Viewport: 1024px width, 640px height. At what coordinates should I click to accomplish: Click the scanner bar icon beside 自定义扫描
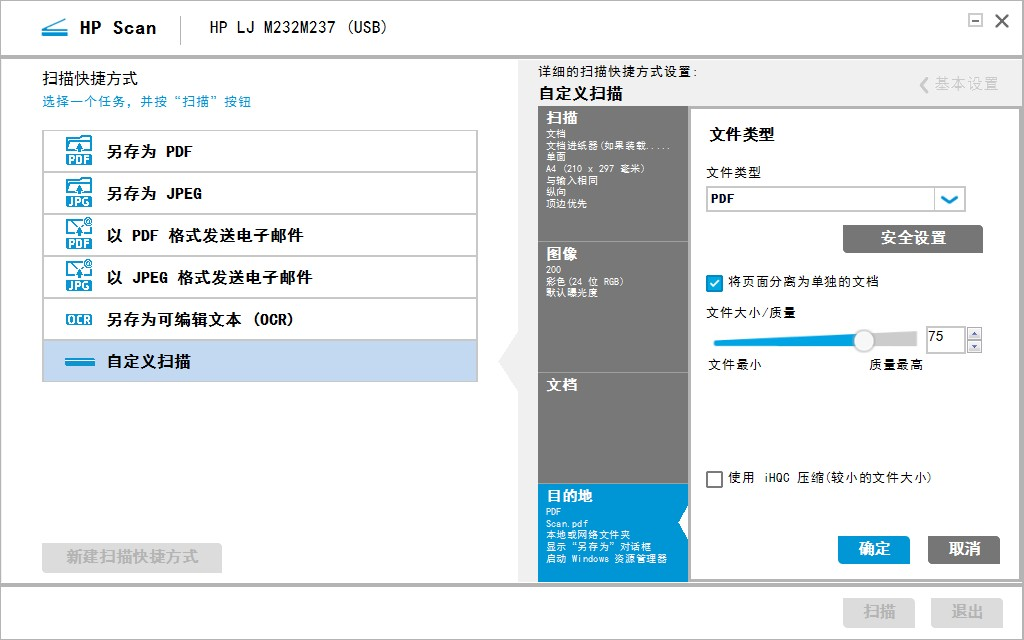click(80, 361)
